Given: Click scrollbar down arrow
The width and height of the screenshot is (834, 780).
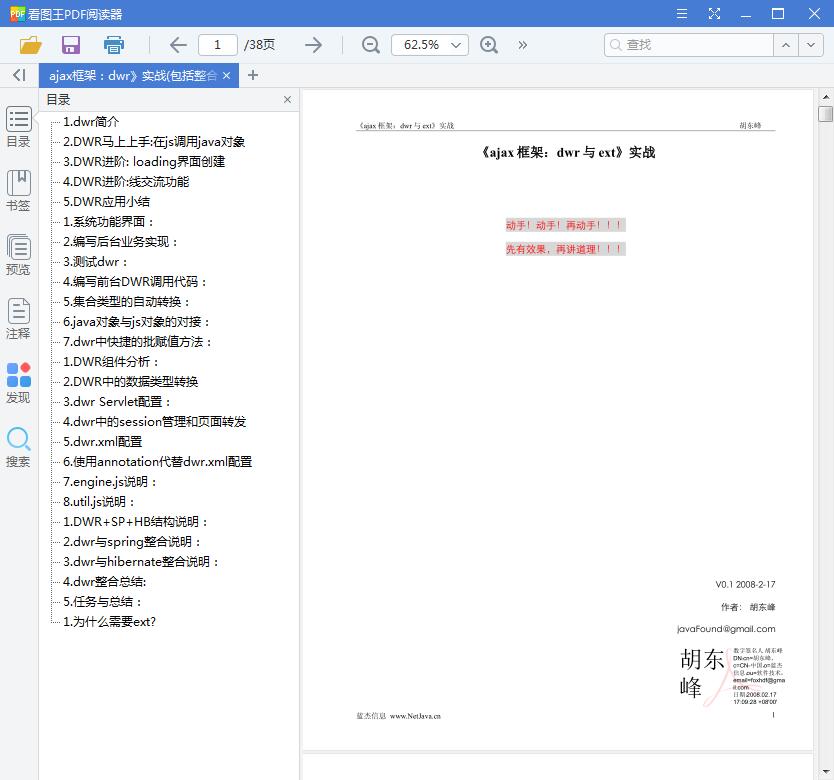Looking at the screenshot, I should click(x=825, y=771).
